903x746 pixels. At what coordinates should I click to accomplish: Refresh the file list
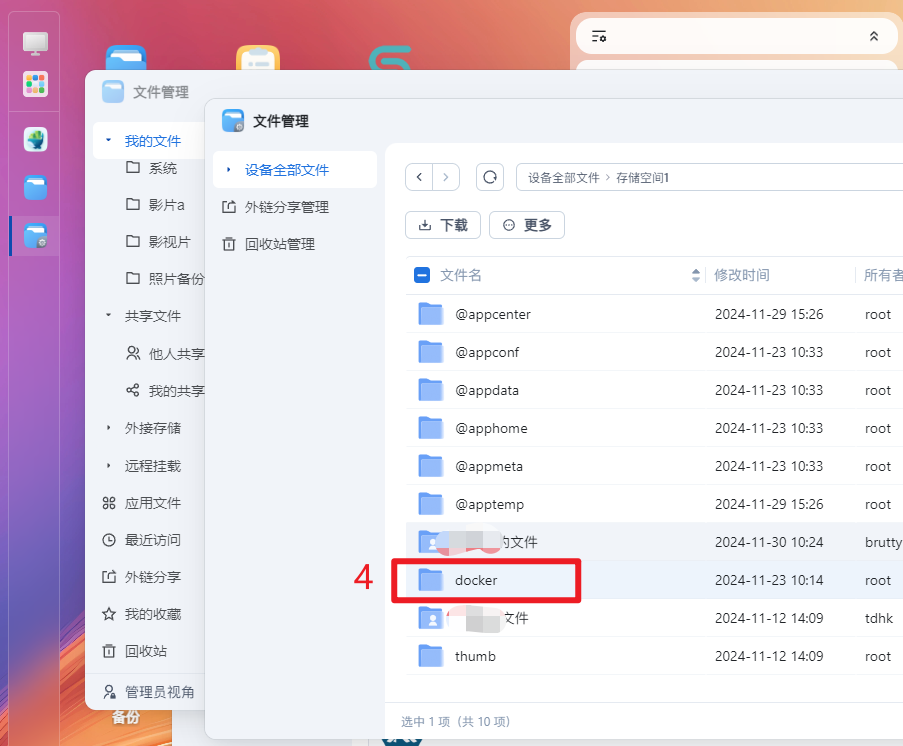click(490, 177)
